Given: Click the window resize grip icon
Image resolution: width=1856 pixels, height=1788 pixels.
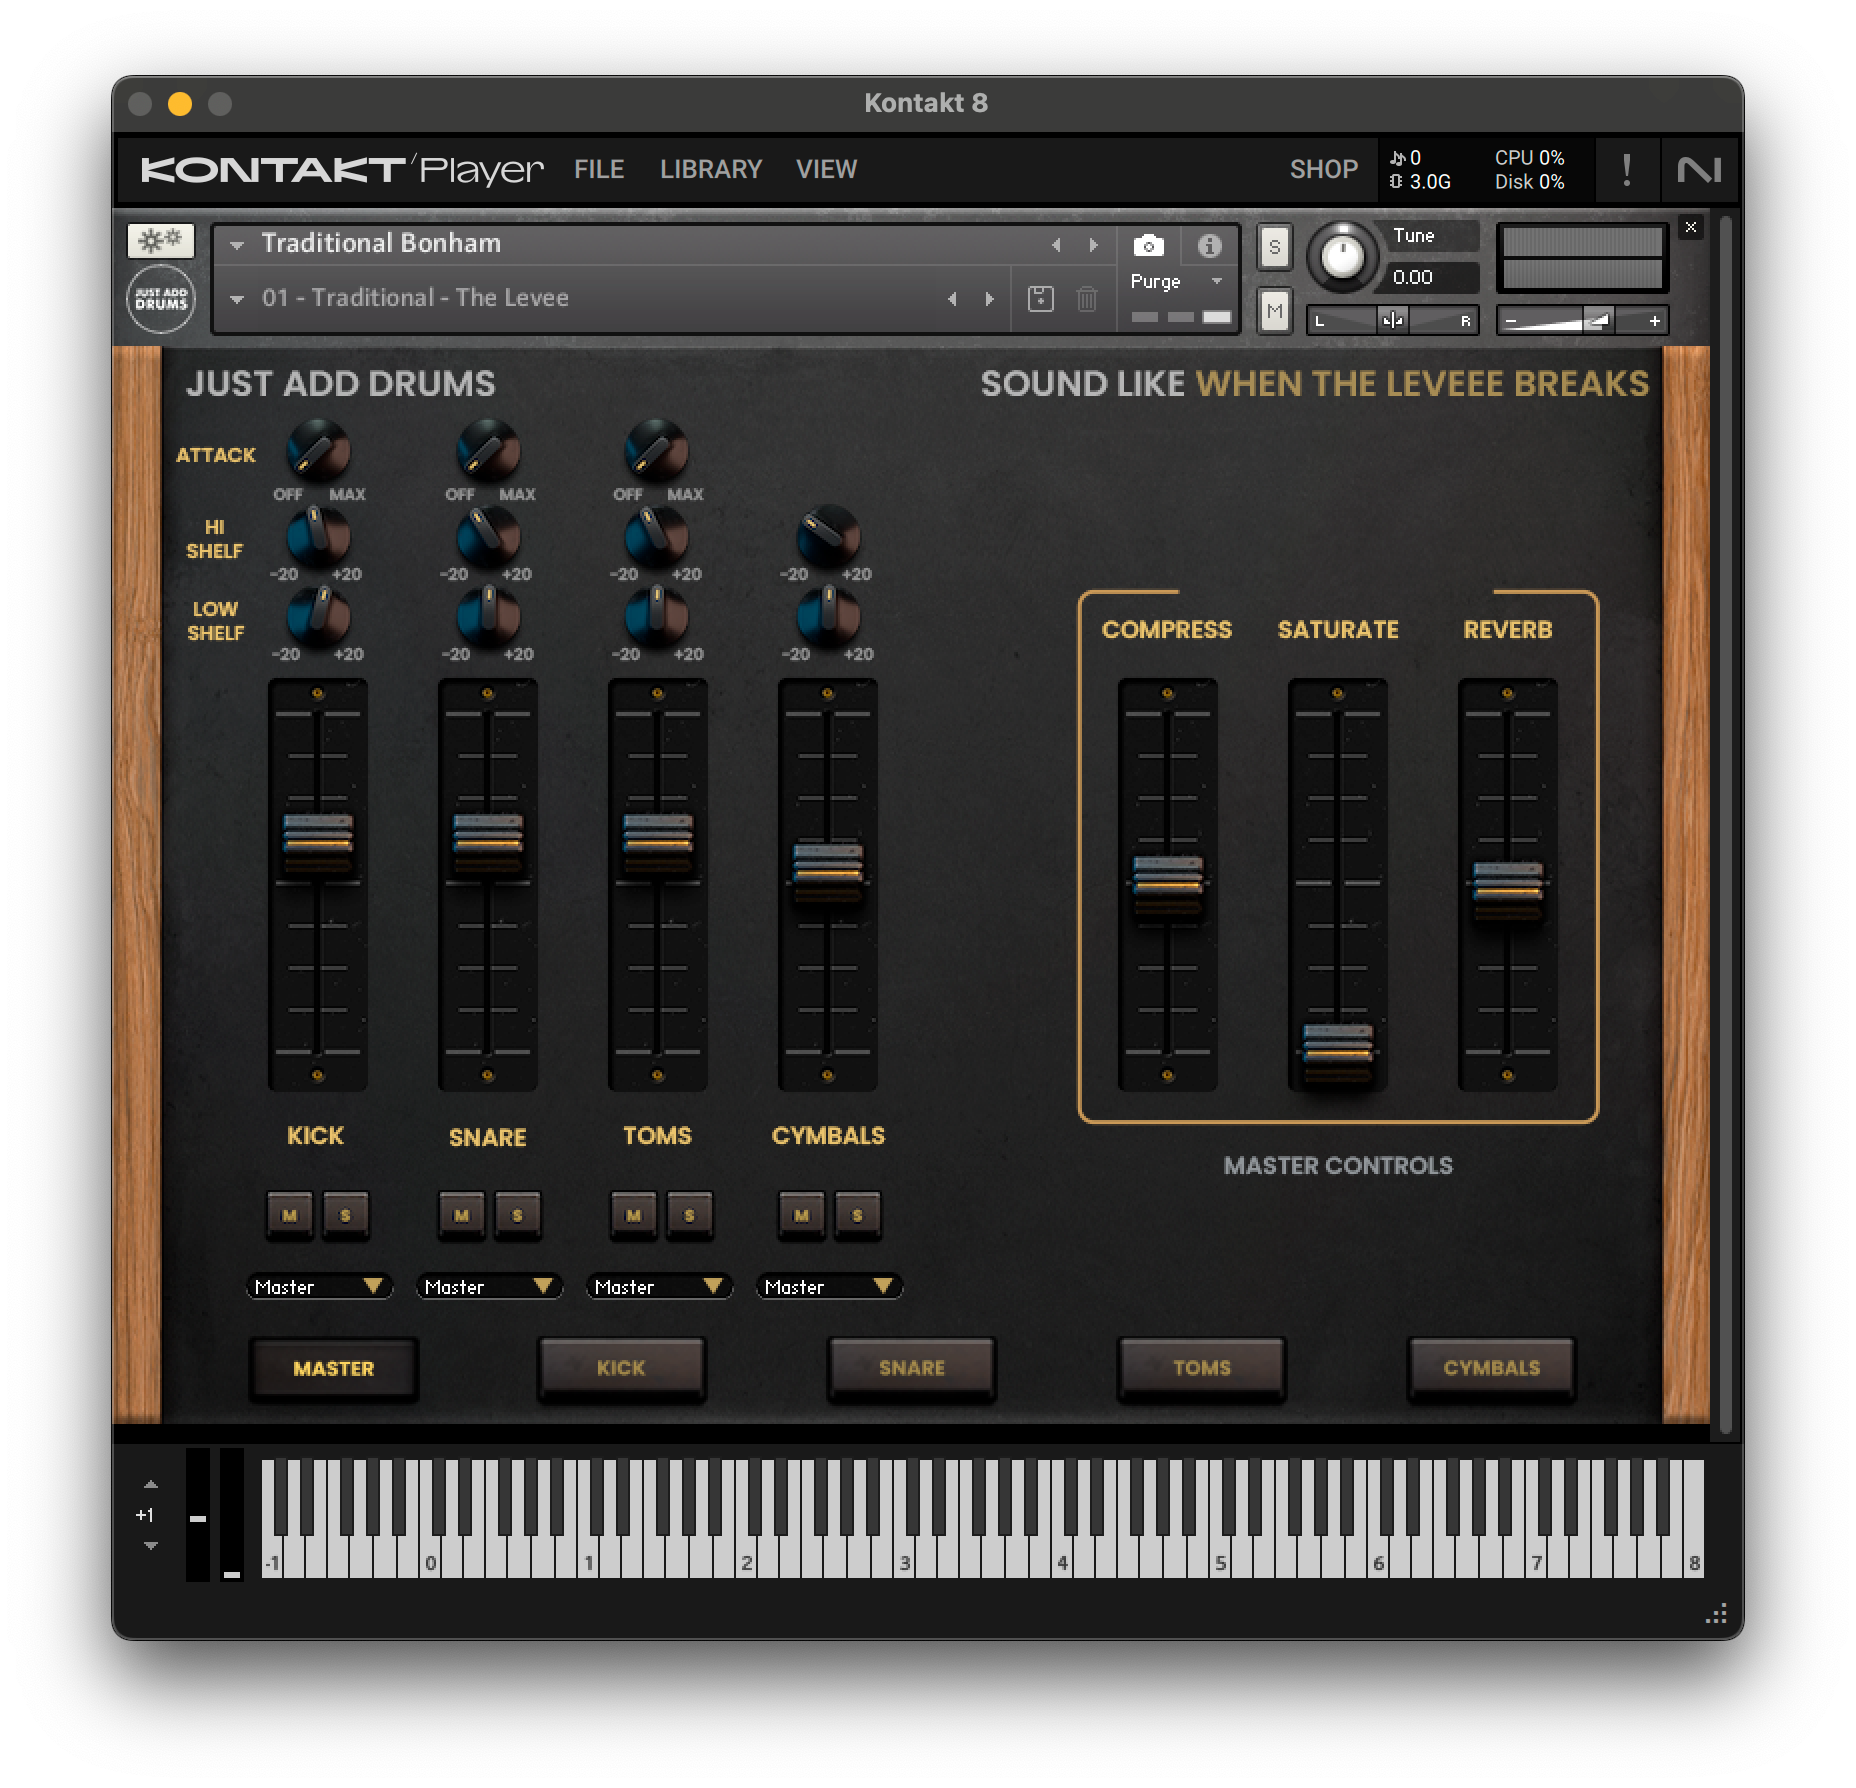Looking at the screenshot, I should [1716, 1613].
